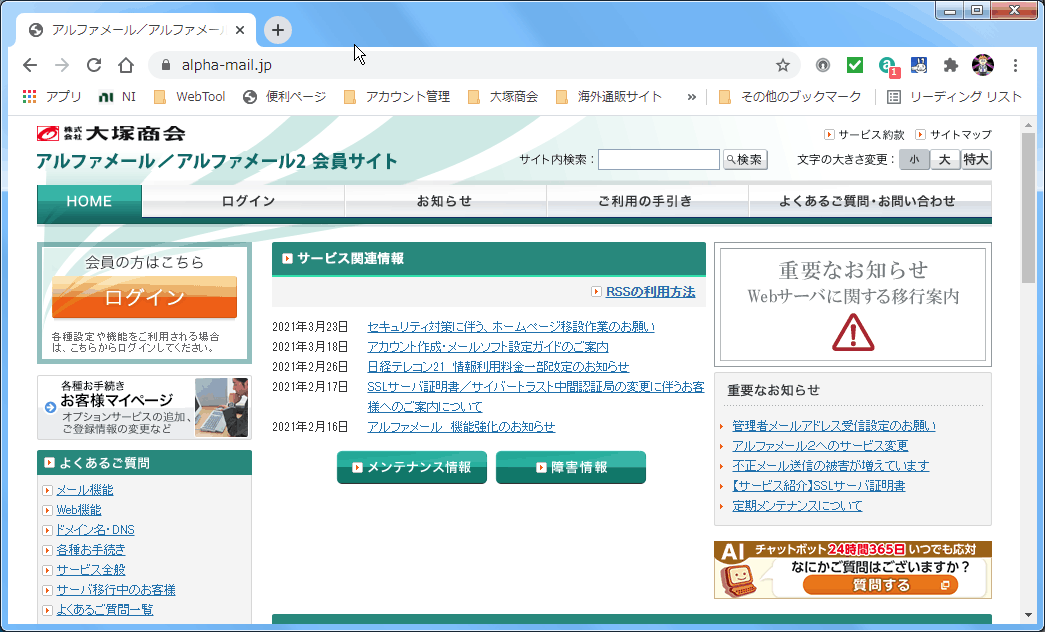Open the 不正メール送信の被害が増えています link
Image resolution: width=1045 pixels, height=632 pixels.
830,466
